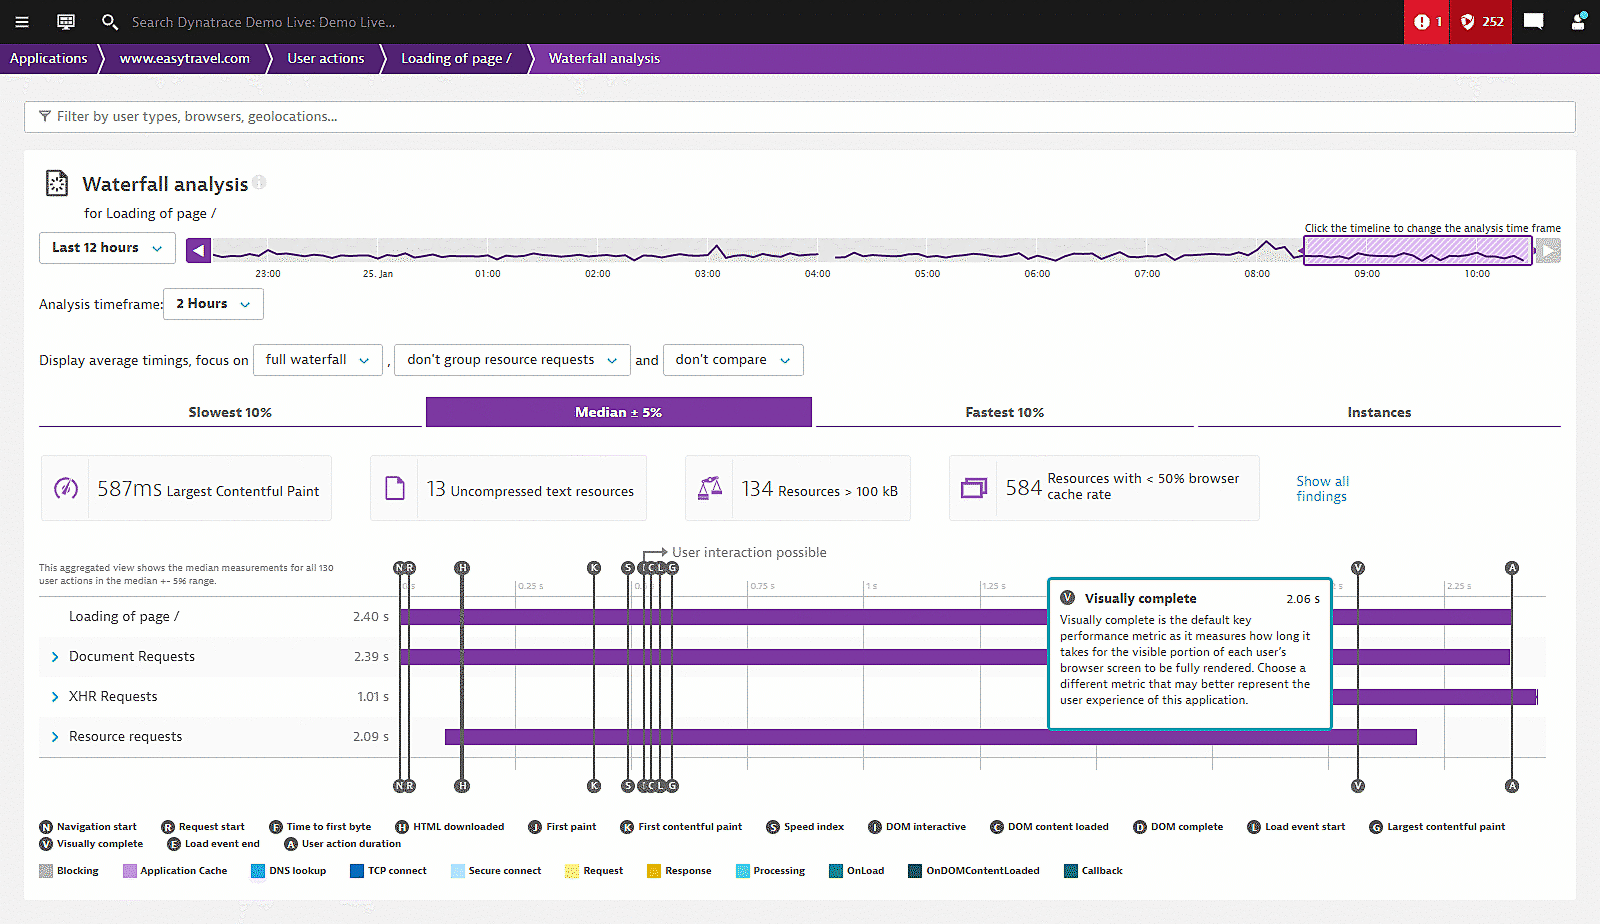Image resolution: width=1600 pixels, height=924 pixels.
Task: Click the Show all findings link
Action: coord(1322,489)
